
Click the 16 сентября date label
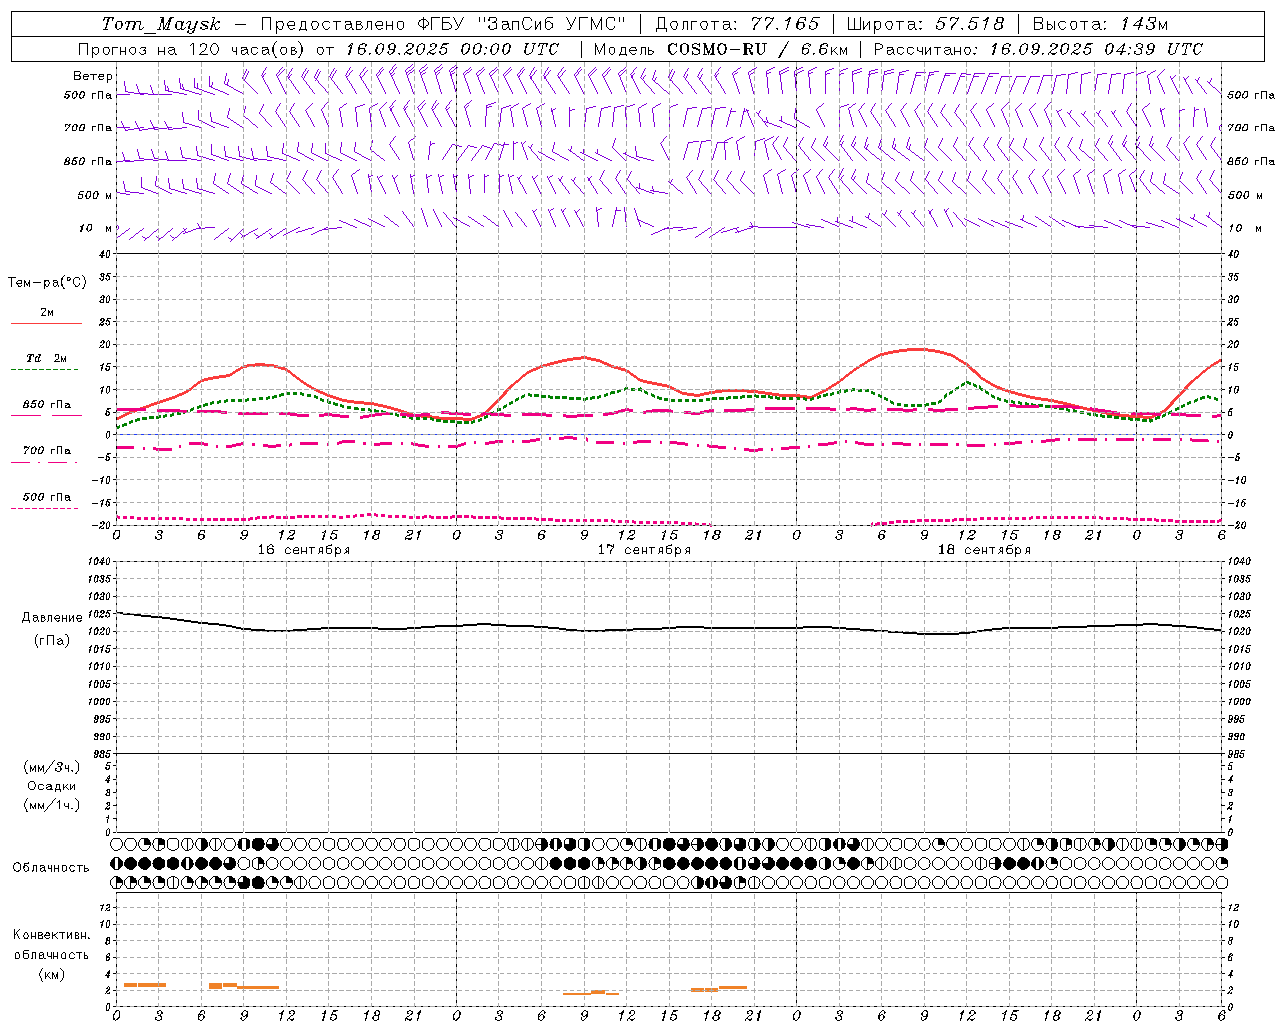[304, 550]
